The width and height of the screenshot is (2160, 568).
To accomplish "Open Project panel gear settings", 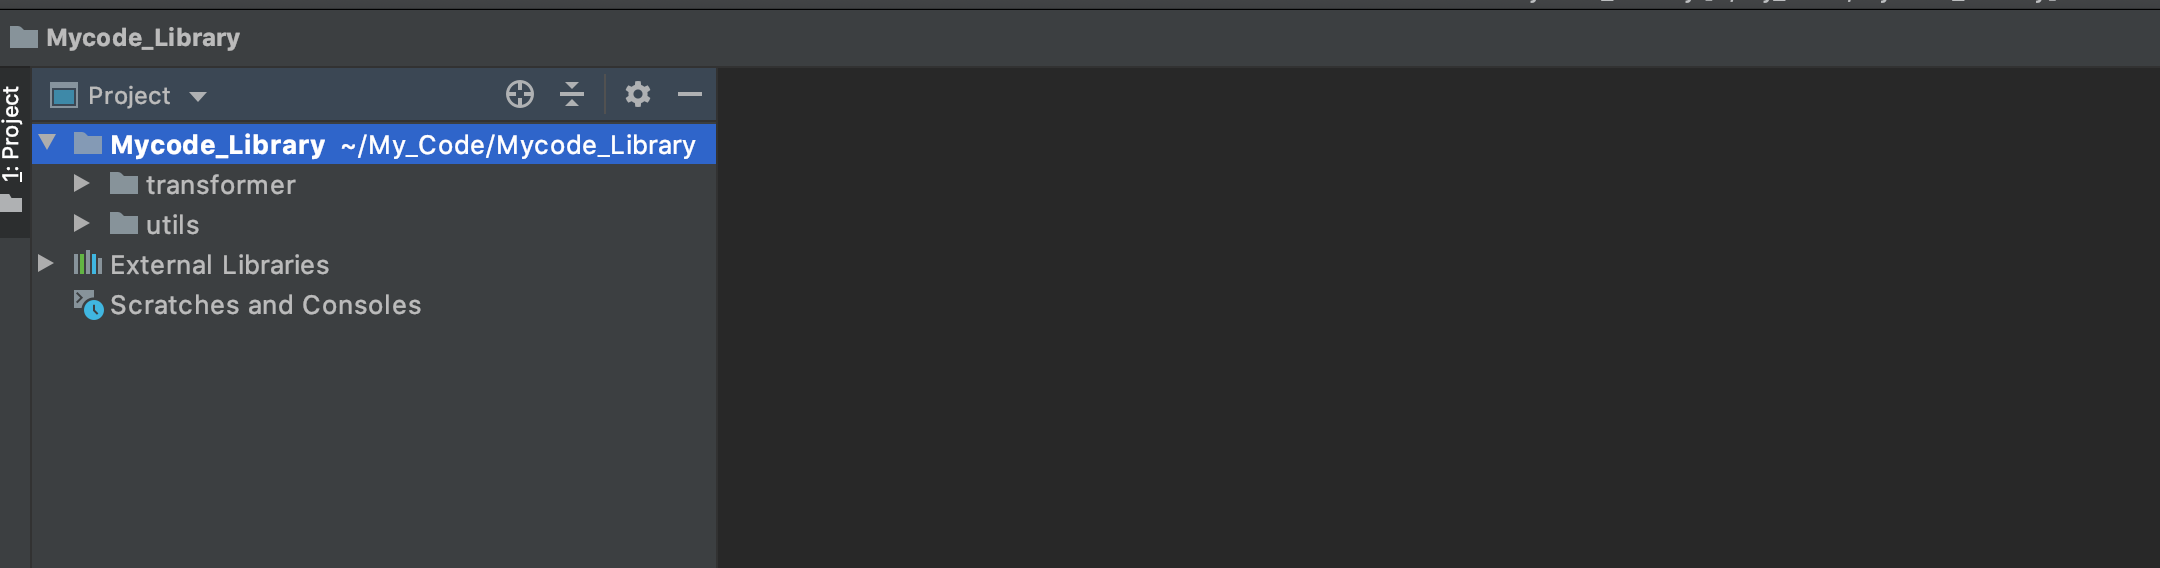I will (638, 94).
